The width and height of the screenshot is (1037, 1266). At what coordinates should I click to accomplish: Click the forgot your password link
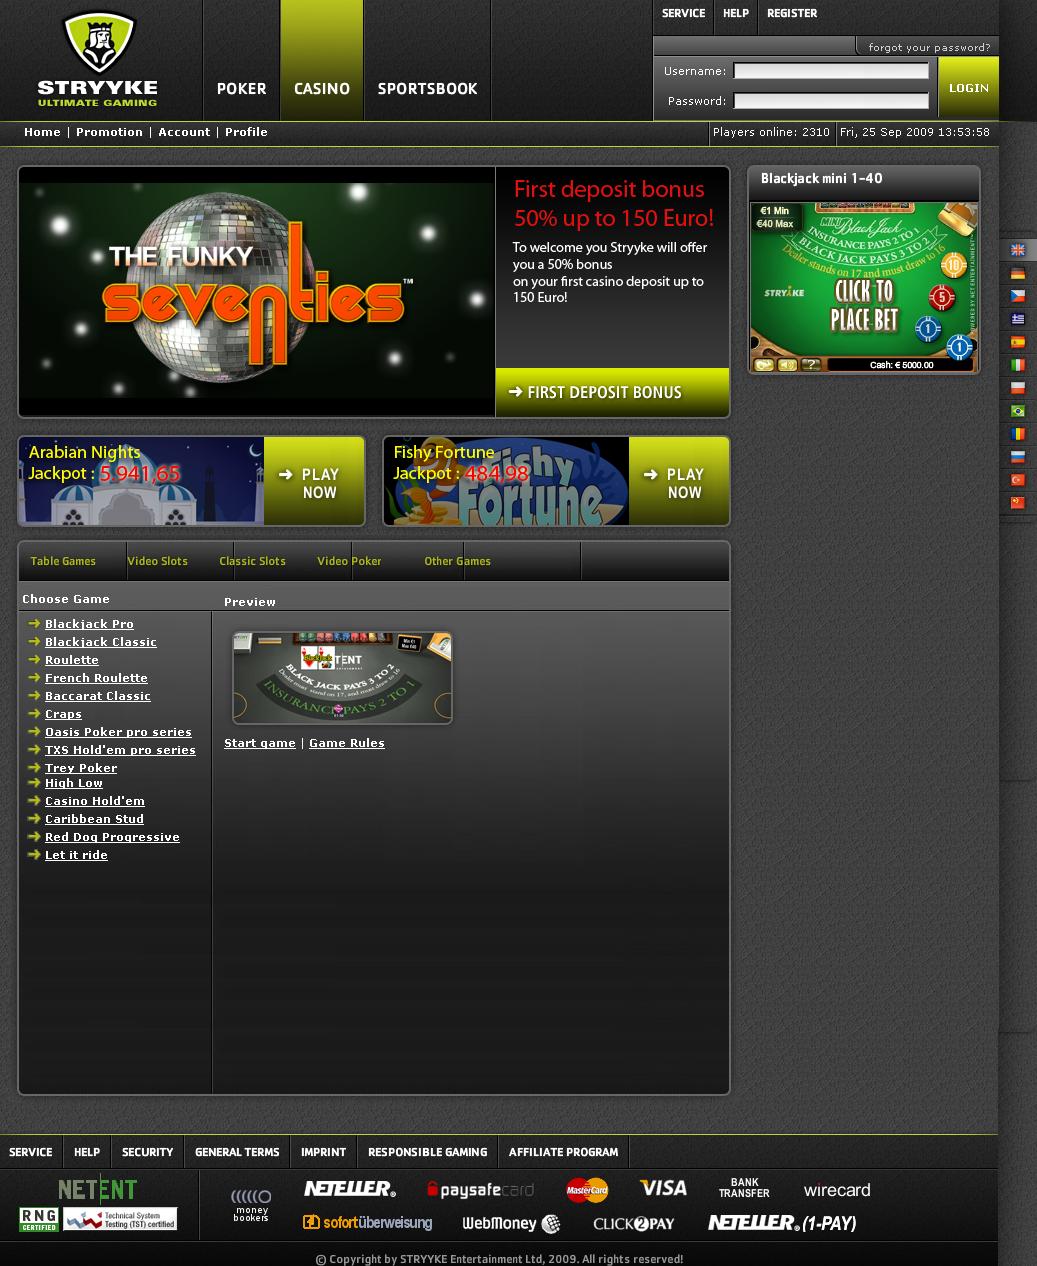coord(928,47)
